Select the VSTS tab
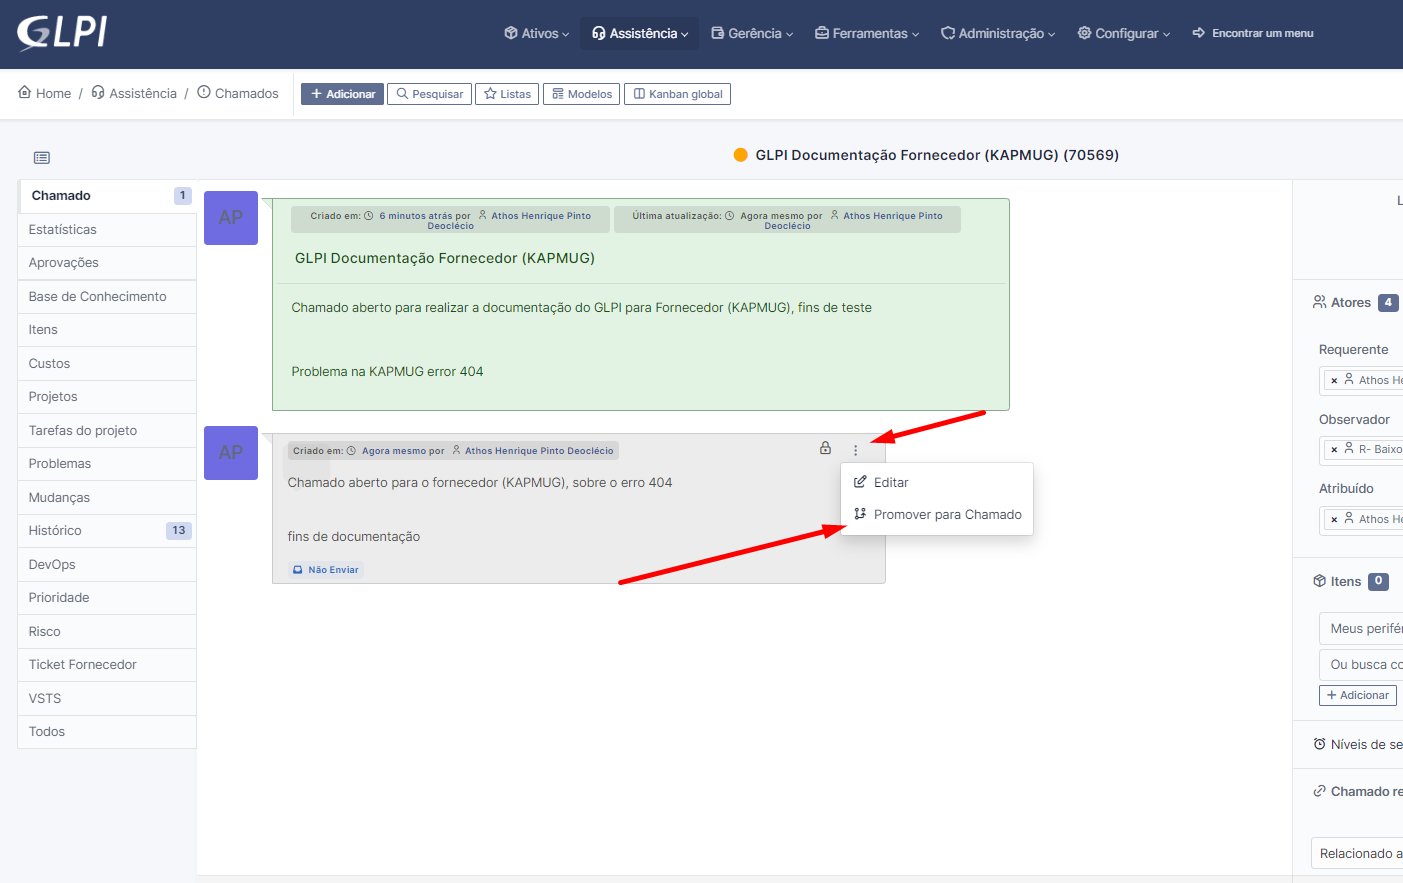Screen dimensions: 1403x883 (107, 699)
